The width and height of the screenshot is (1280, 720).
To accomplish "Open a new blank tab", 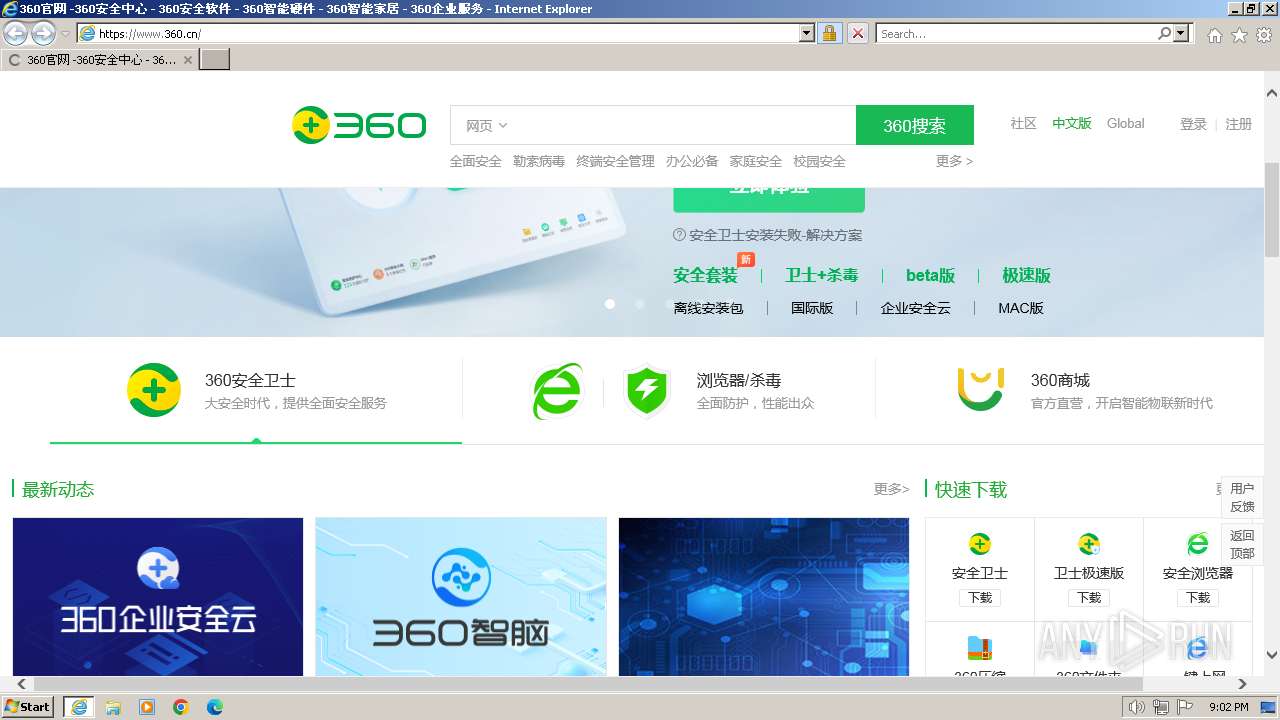I will tap(215, 60).
